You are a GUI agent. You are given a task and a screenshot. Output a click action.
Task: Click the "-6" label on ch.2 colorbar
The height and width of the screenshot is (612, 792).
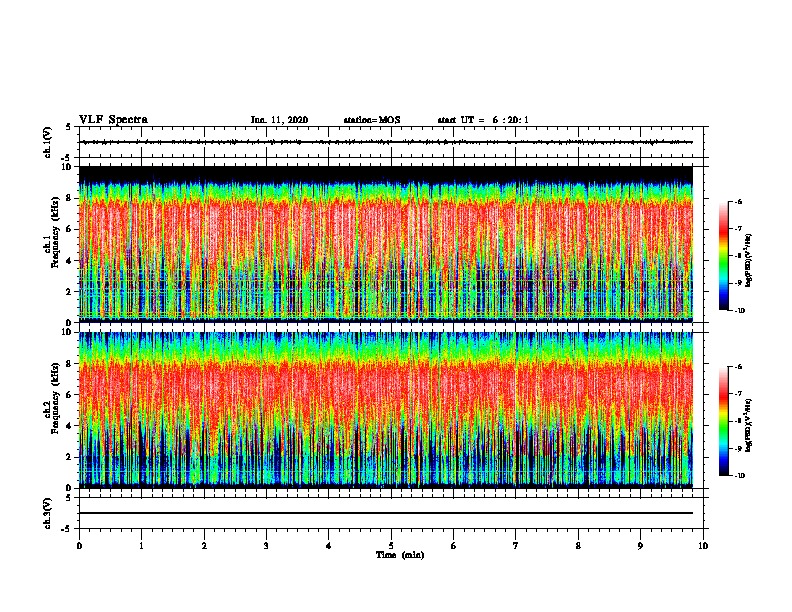(738, 367)
